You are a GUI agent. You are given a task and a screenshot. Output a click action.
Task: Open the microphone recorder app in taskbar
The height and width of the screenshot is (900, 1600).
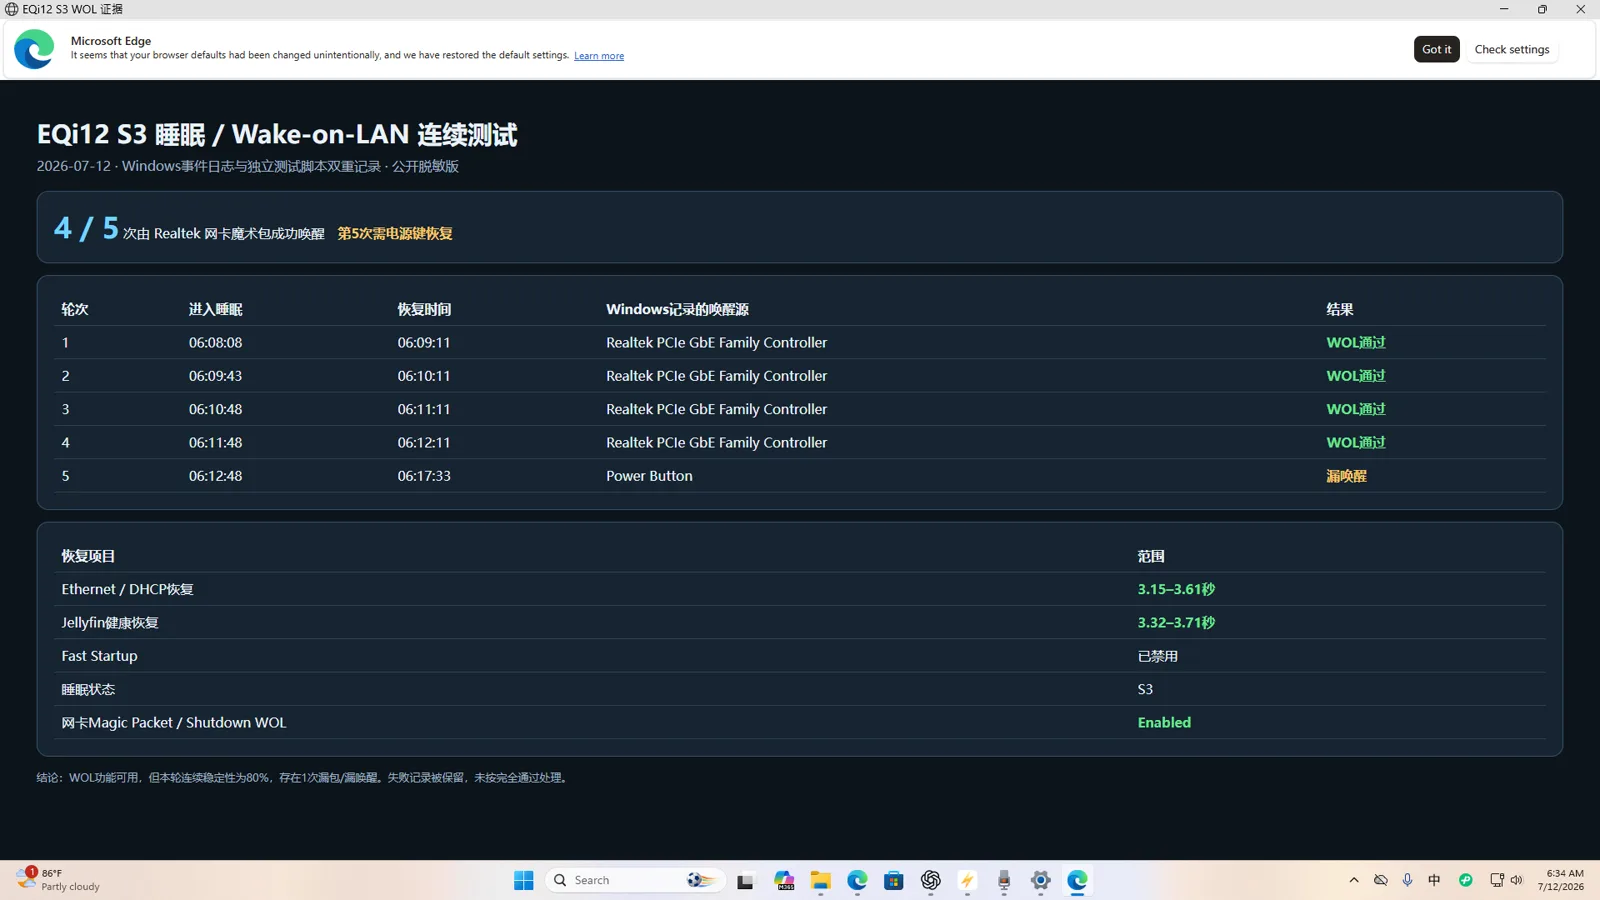click(1004, 880)
